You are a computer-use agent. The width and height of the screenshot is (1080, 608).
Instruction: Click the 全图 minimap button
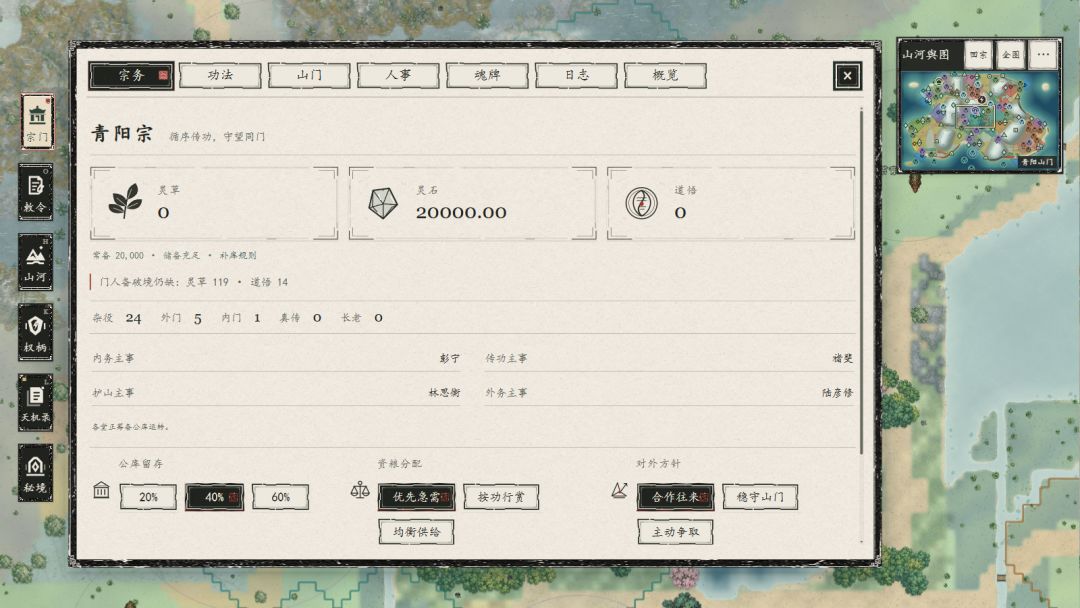1010,54
